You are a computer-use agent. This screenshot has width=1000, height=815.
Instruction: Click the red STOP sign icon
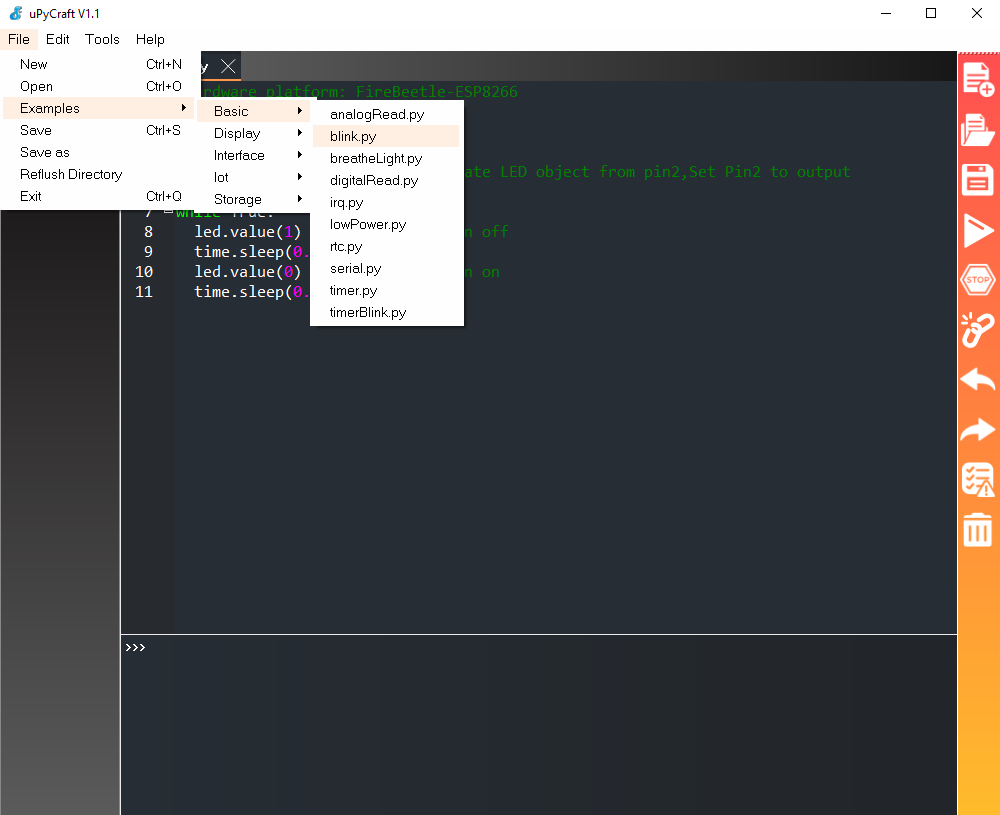977,281
